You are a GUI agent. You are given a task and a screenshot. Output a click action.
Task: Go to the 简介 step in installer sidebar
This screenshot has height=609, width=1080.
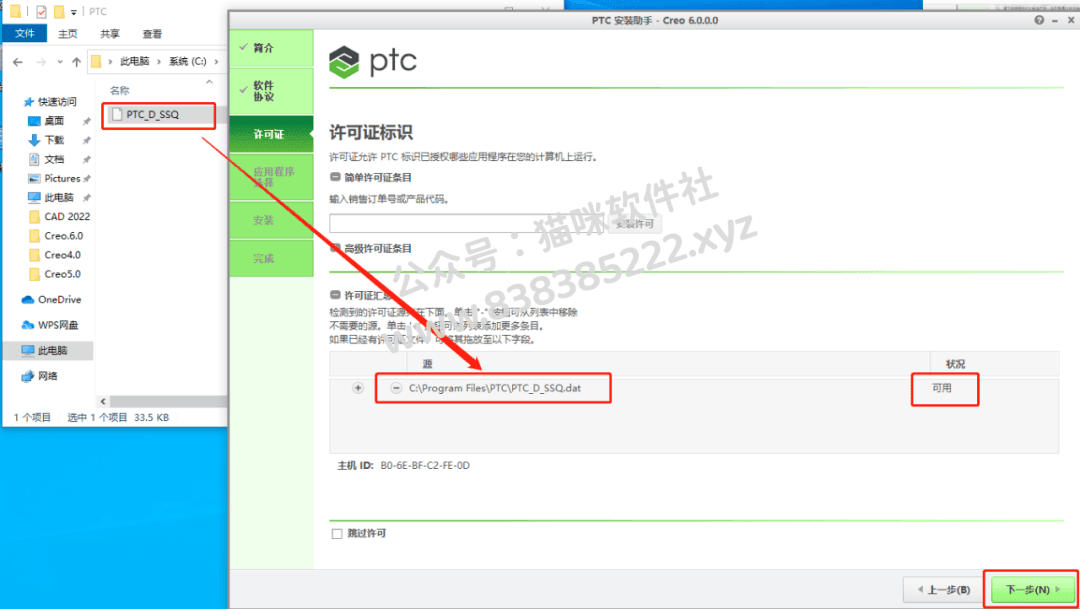[271, 48]
